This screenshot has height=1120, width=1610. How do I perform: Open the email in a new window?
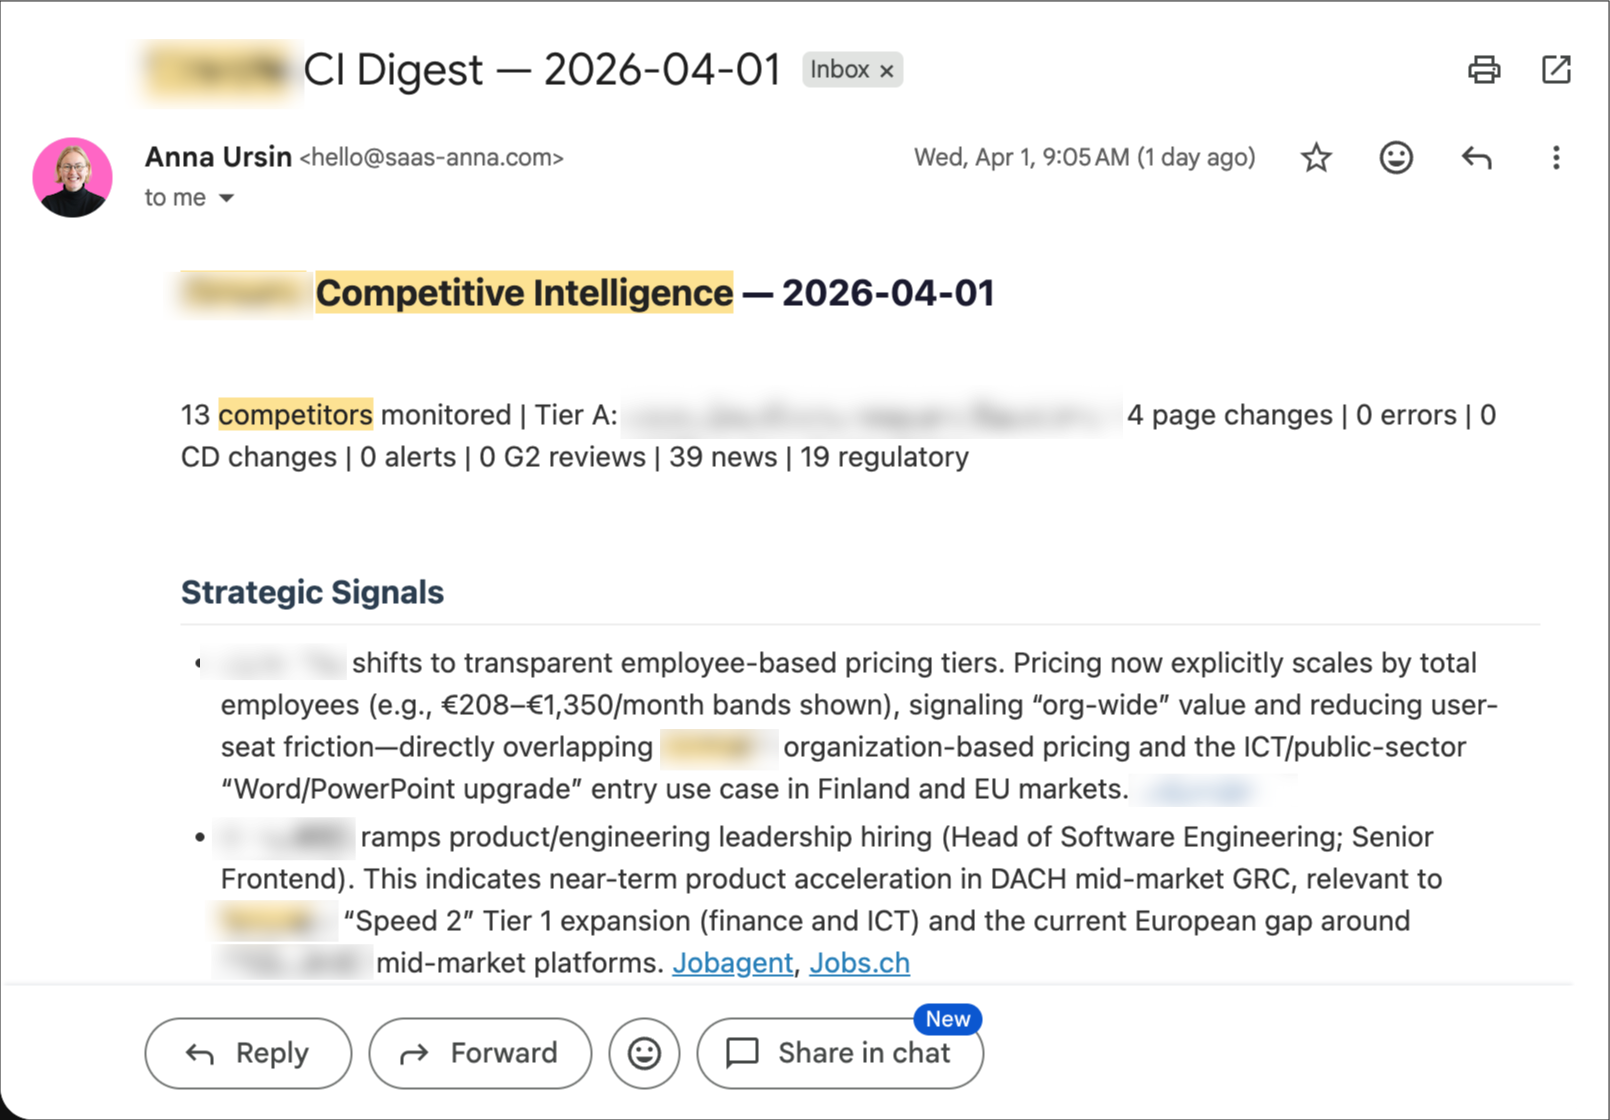[x=1556, y=70]
